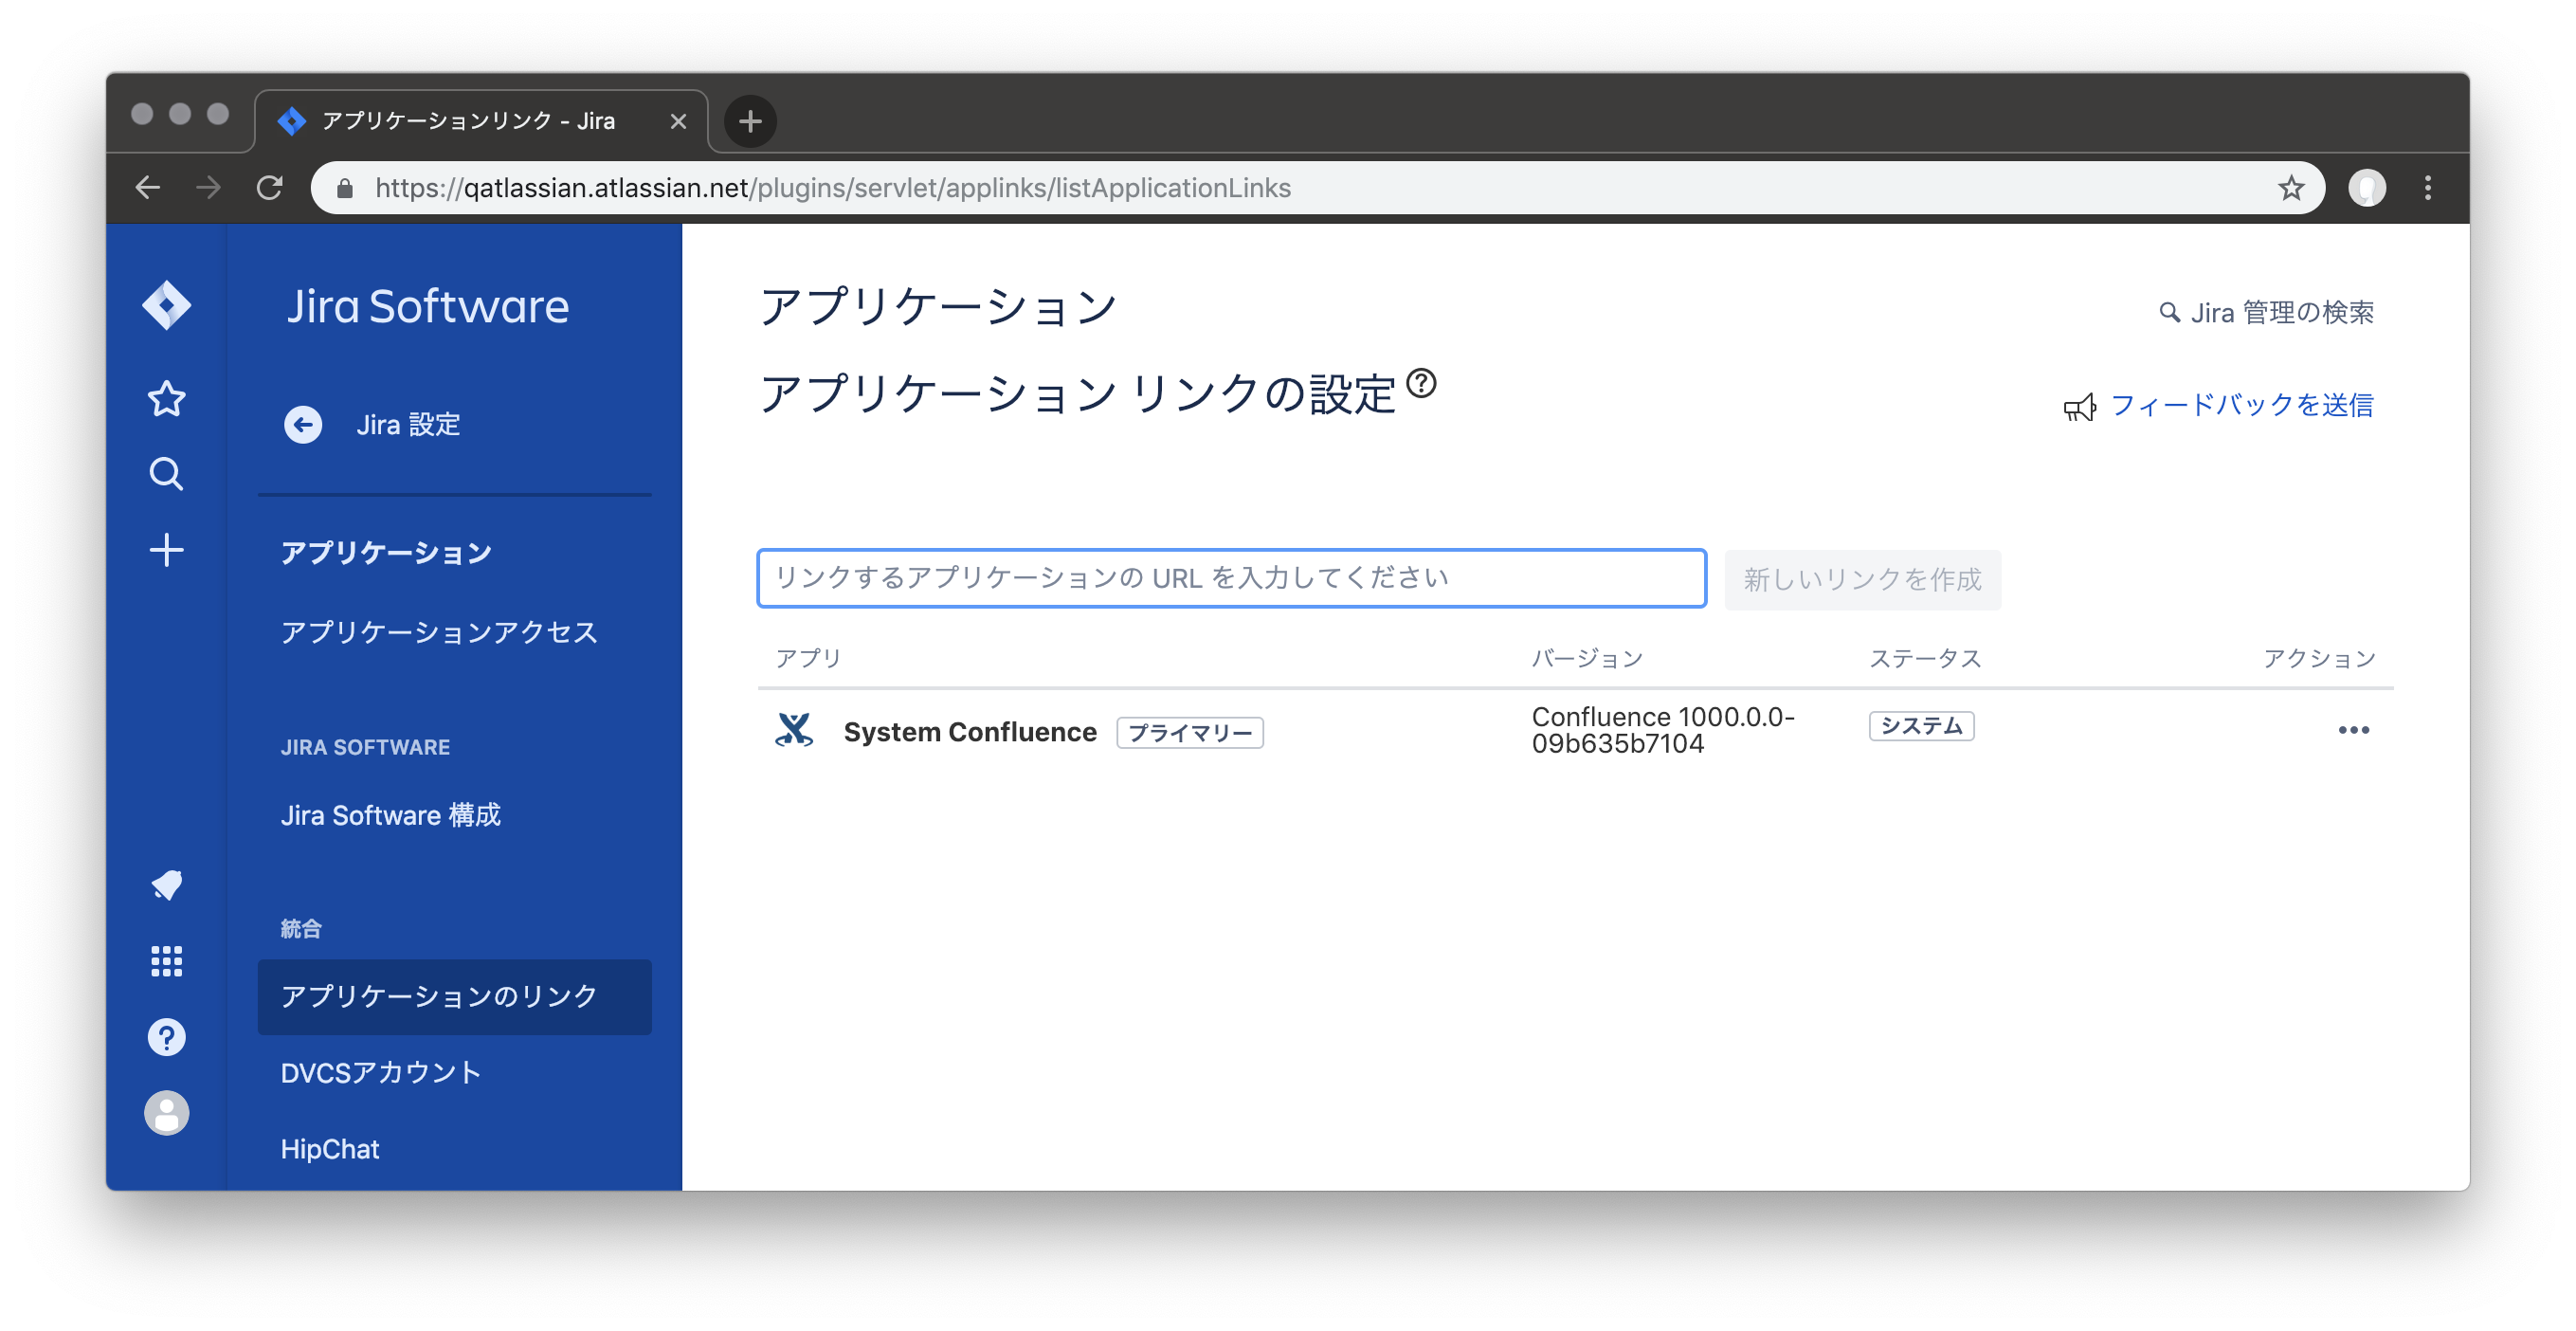Open Chrome three-dot menu
This screenshot has width=2576, height=1331.
pyautogui.click(x=2427, y=188)
